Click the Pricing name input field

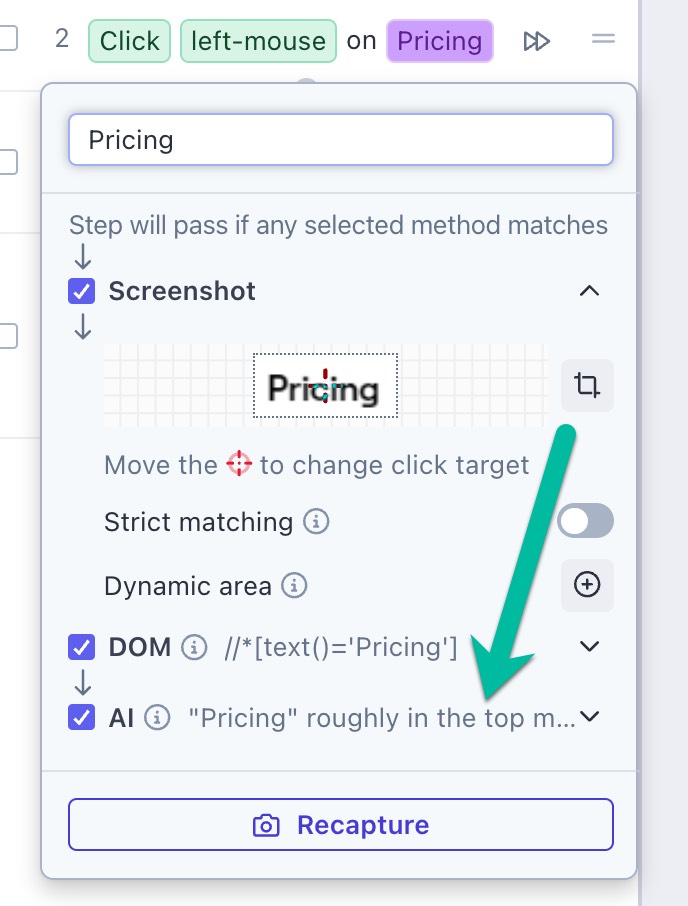[x=341, y=139]
